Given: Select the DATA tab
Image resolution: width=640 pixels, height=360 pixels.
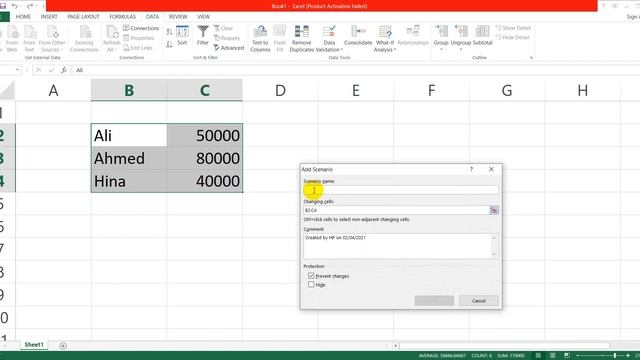Looking at the screenshot, I should pyautogui.click(x=152, y=17).
